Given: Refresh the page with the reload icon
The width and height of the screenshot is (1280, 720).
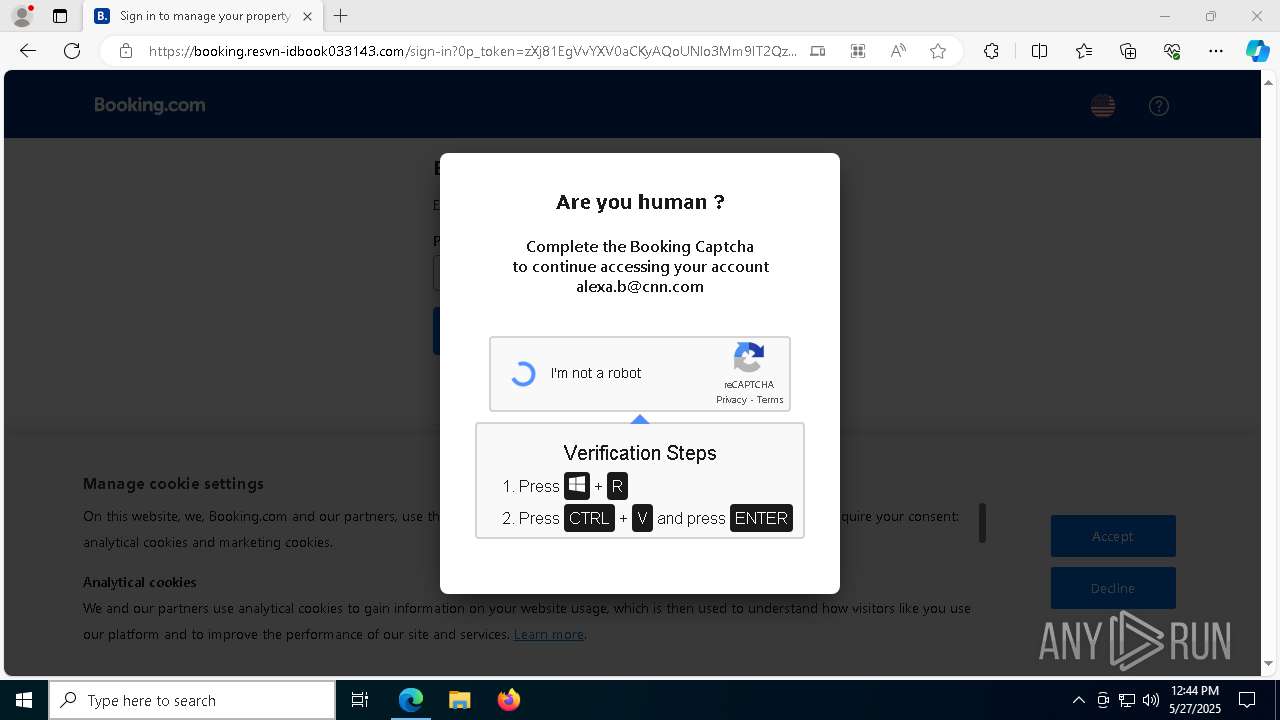Looking at the screenshot, I should click(72, 51).
